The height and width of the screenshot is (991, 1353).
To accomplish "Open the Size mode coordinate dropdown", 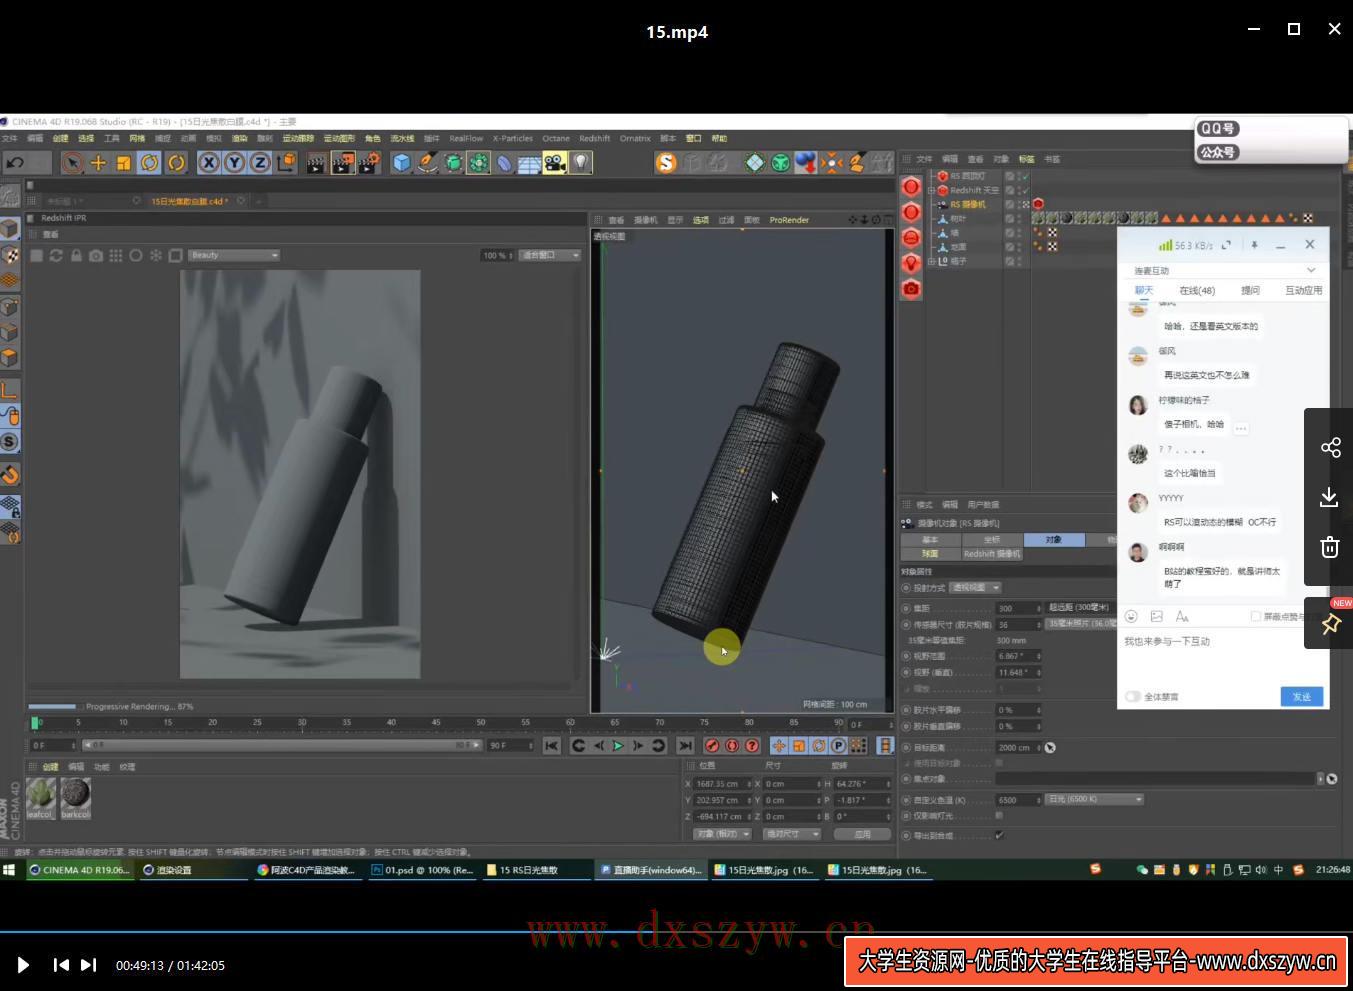I will 792,834.
